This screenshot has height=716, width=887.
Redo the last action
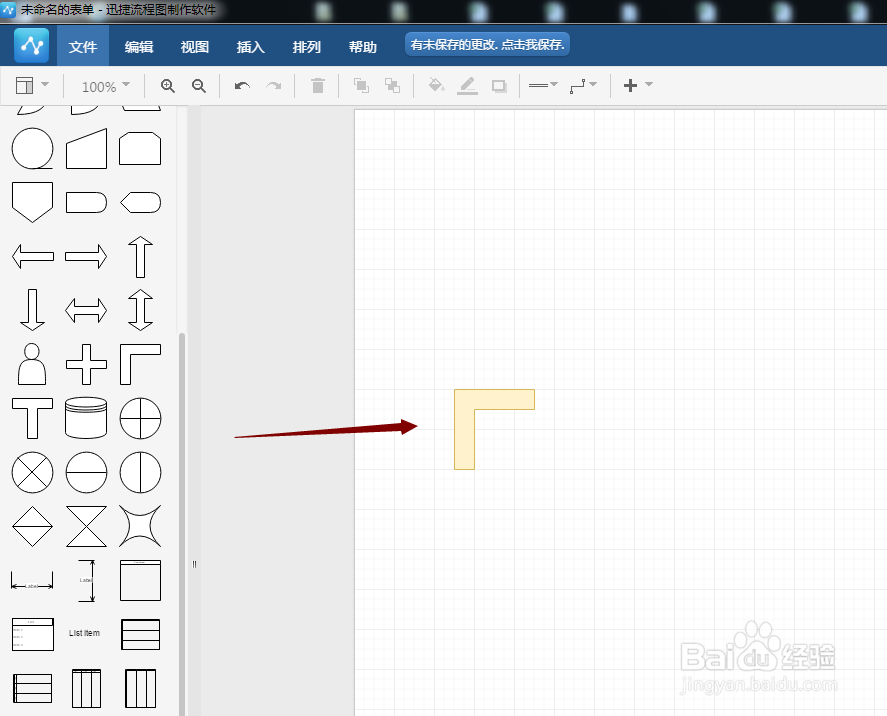[x=274, y=85]
